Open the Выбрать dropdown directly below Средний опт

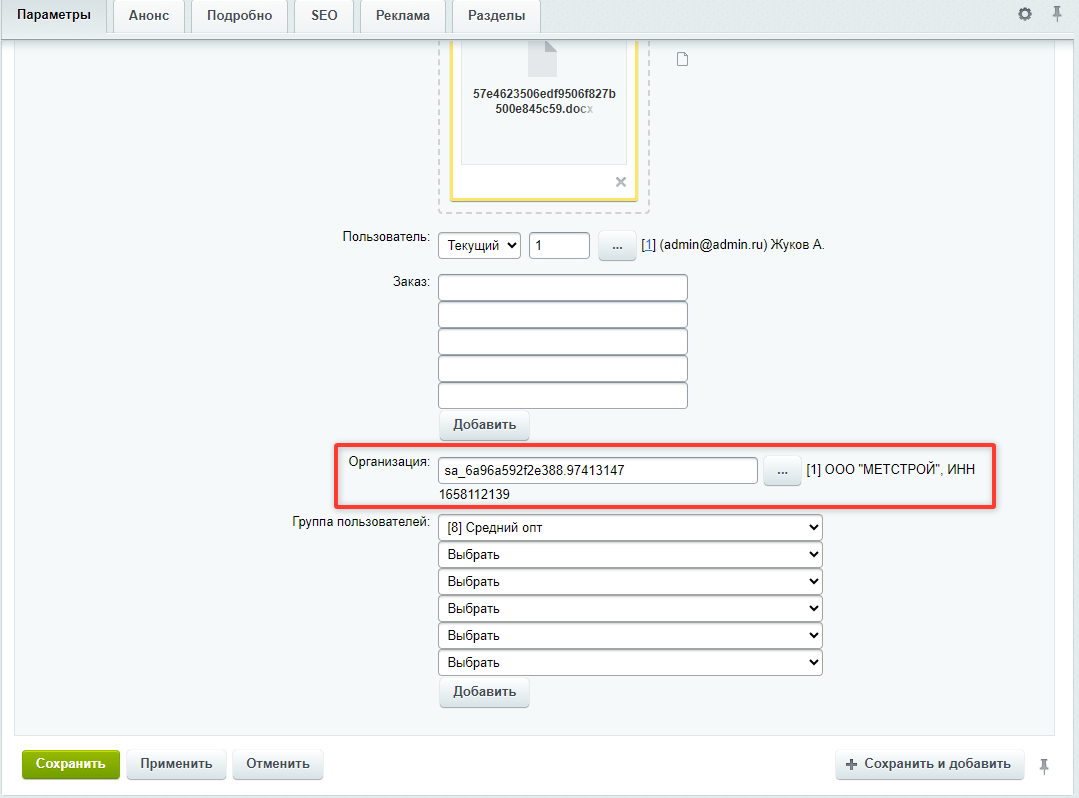click(x=630, y=554)
